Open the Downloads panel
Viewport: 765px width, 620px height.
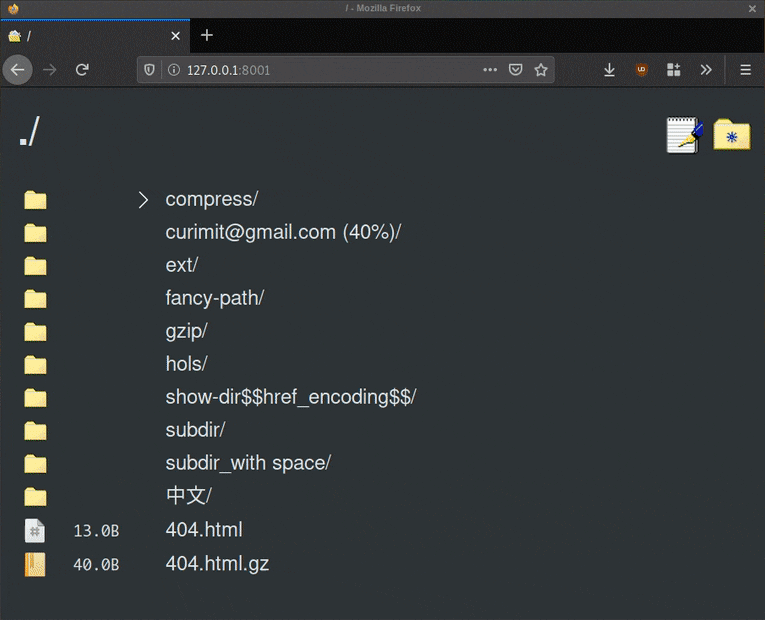609,70
